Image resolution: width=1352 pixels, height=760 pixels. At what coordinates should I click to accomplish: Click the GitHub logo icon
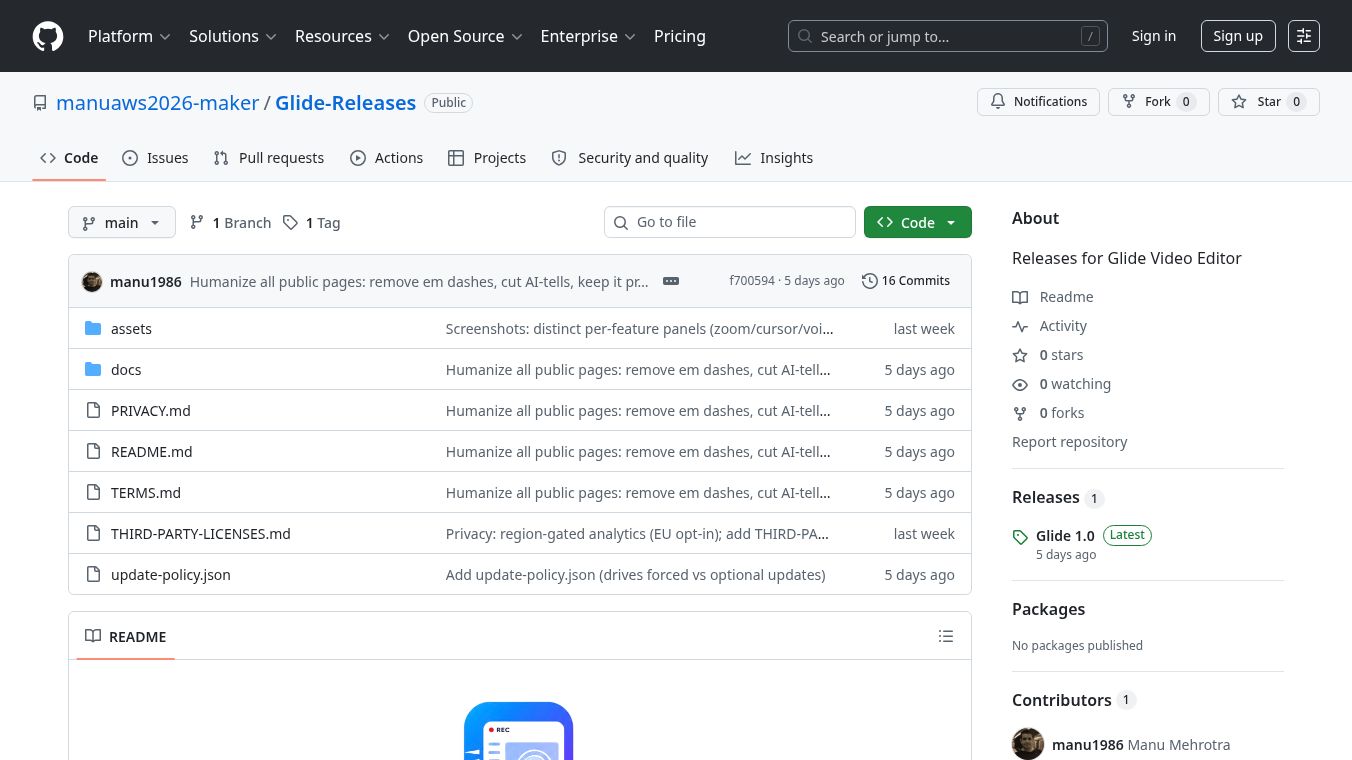48,36
